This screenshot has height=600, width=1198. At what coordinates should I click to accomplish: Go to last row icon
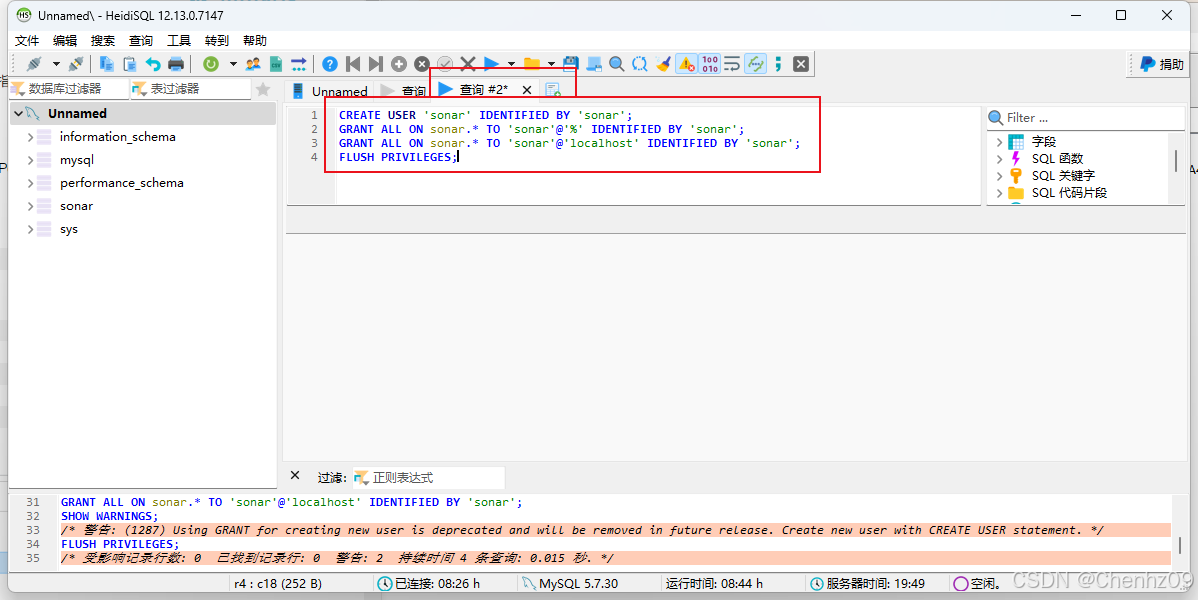[x=376, y=64]
